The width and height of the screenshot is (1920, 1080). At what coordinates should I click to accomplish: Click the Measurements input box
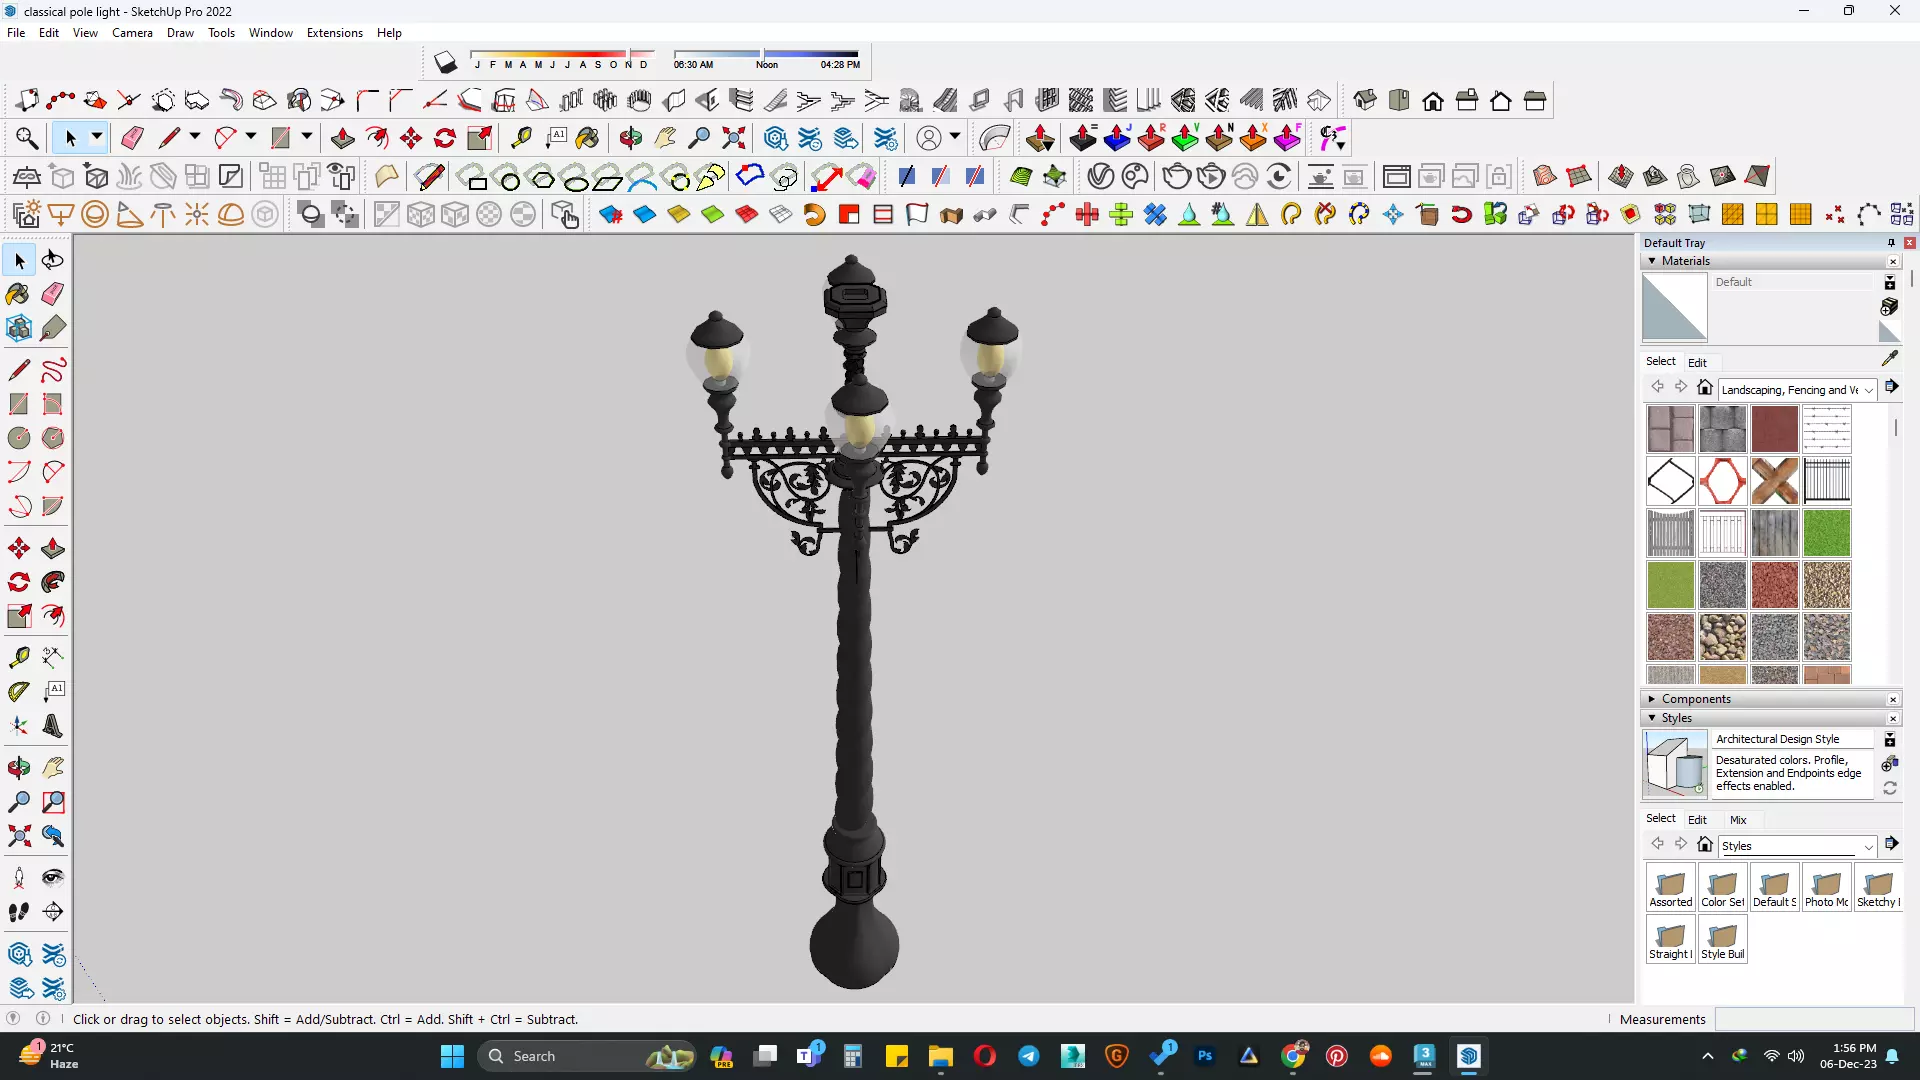tap(1814, 1019)
